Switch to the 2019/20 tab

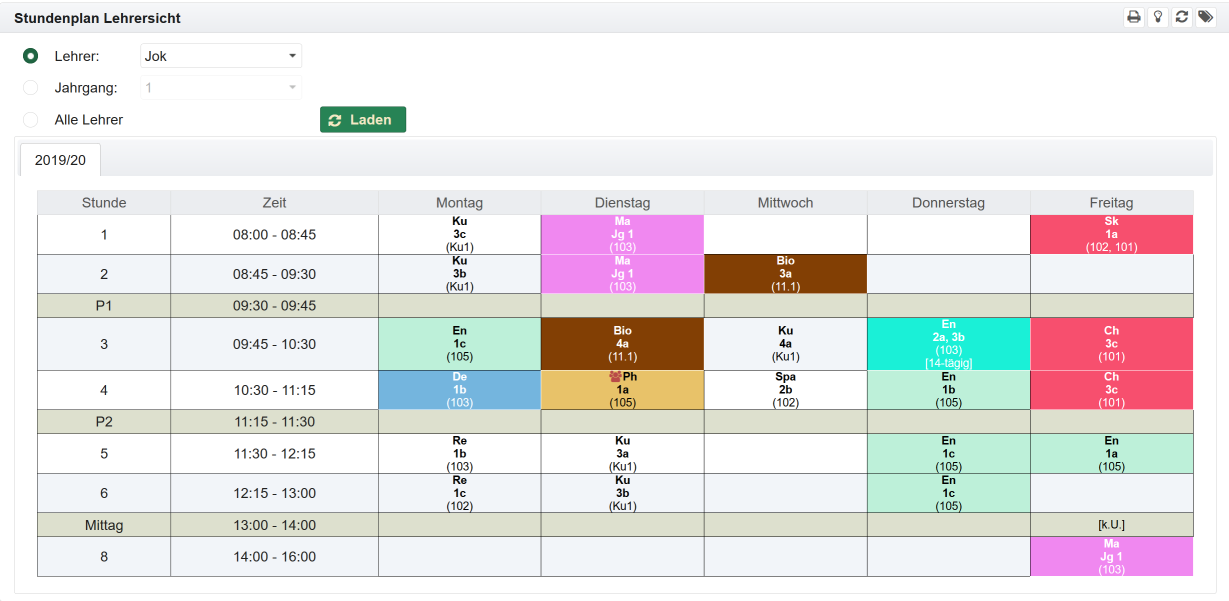(x=60, y=160)
